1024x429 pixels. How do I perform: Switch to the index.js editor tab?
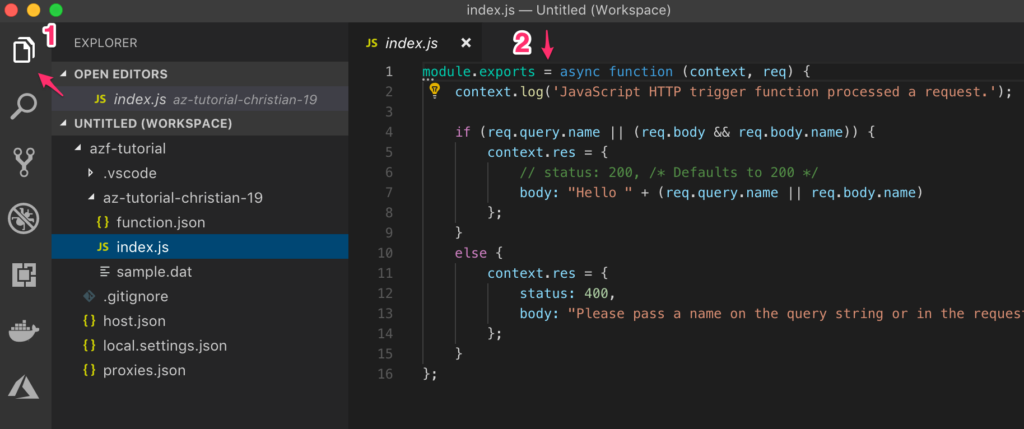pos(411,43)
